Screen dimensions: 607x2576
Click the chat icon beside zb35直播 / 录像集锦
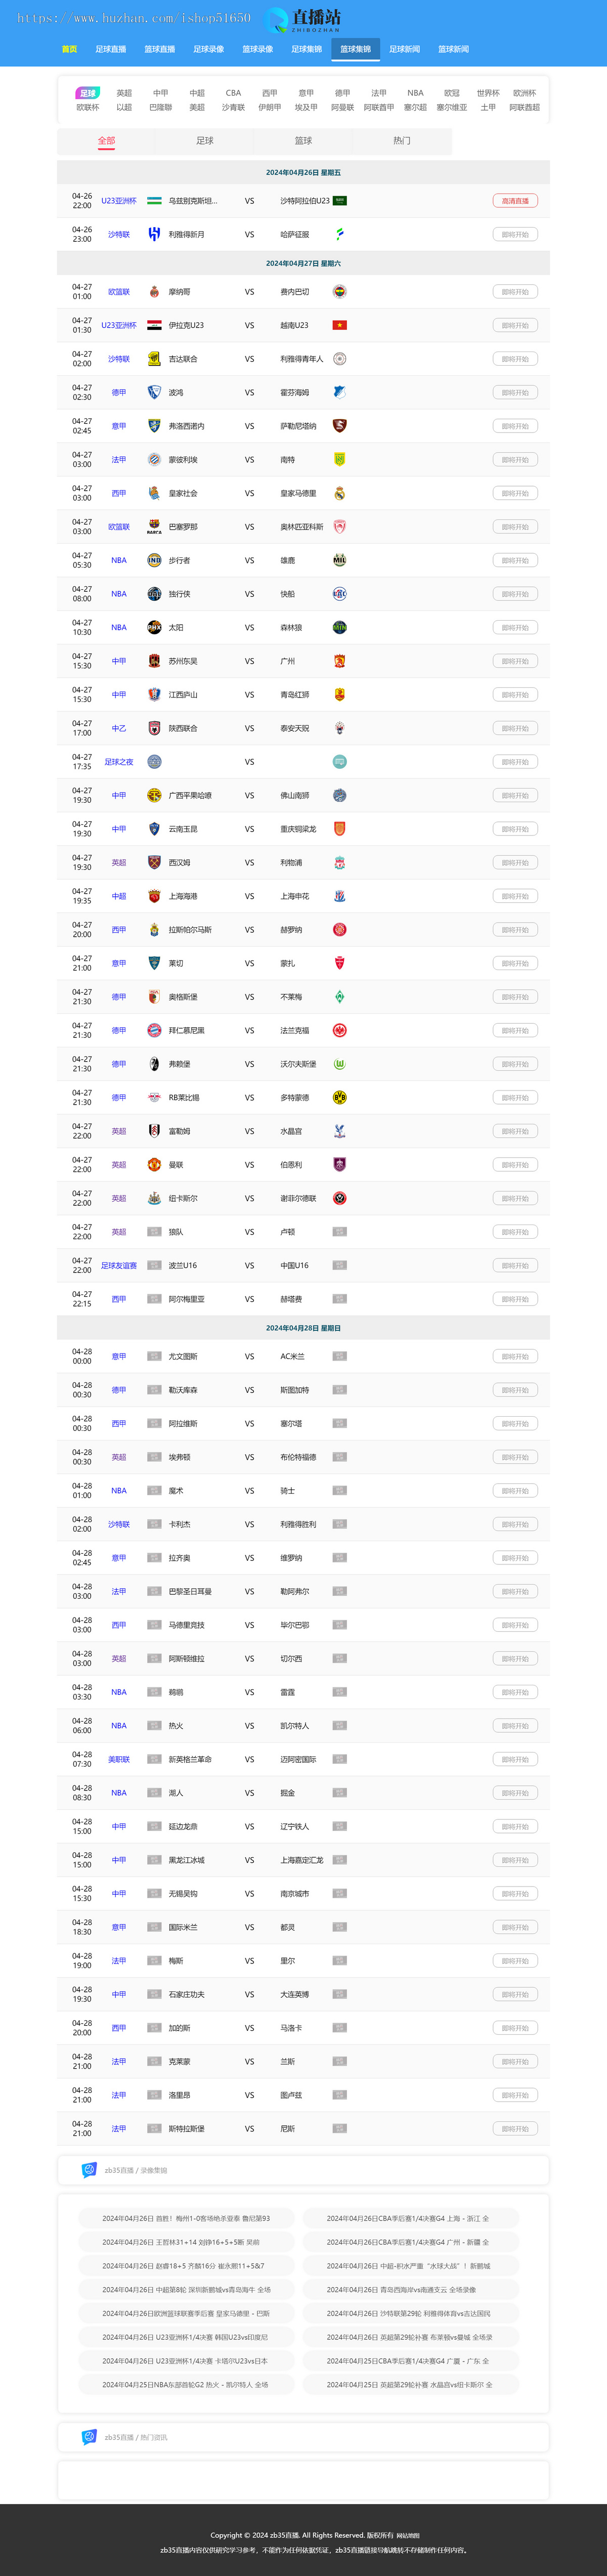[89, 2170]
